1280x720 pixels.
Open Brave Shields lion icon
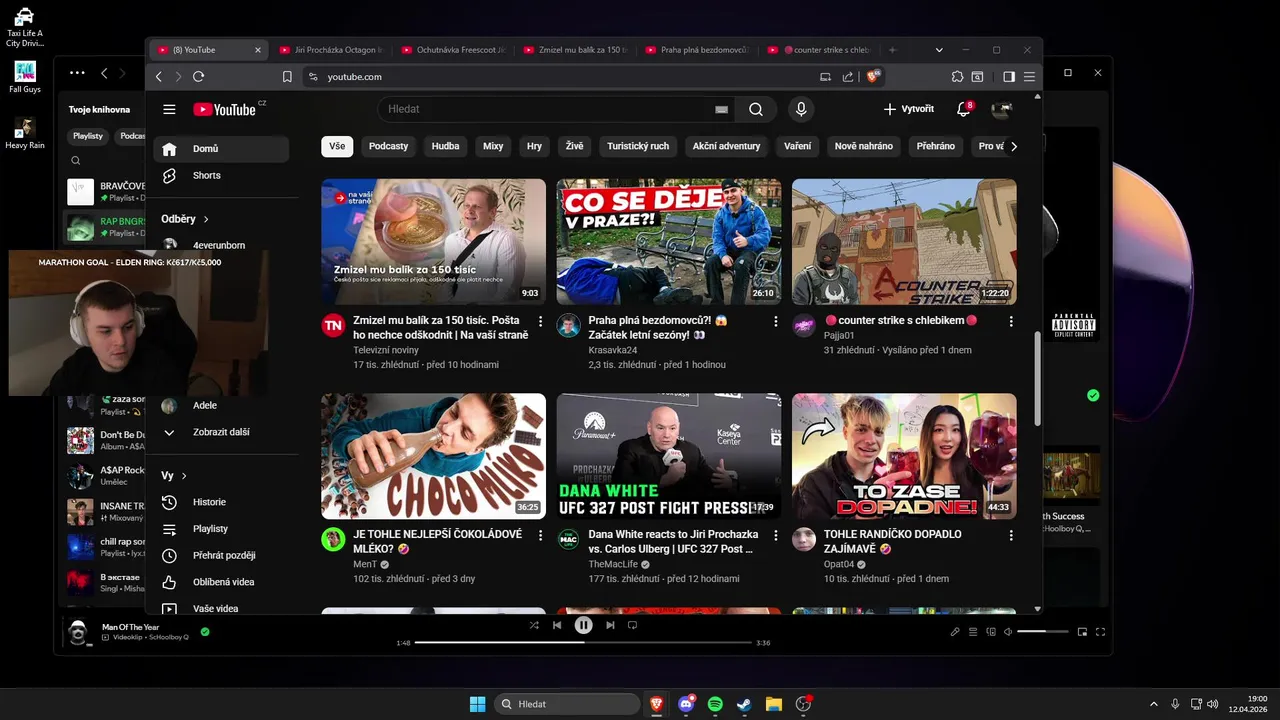872,76
